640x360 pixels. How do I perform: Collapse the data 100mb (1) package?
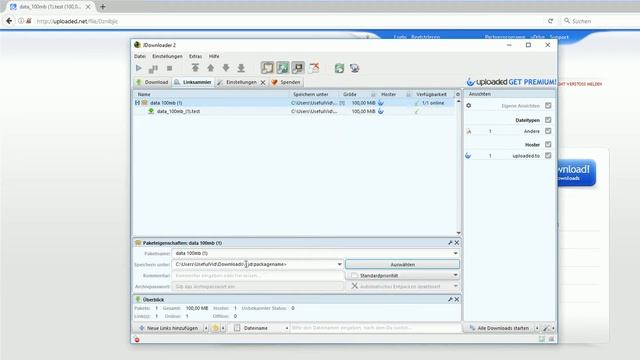137,103
